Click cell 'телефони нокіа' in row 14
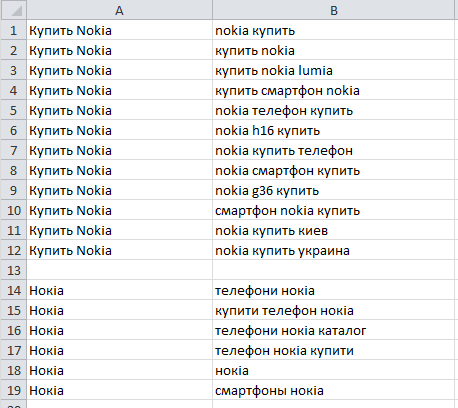 coord(333,290)
